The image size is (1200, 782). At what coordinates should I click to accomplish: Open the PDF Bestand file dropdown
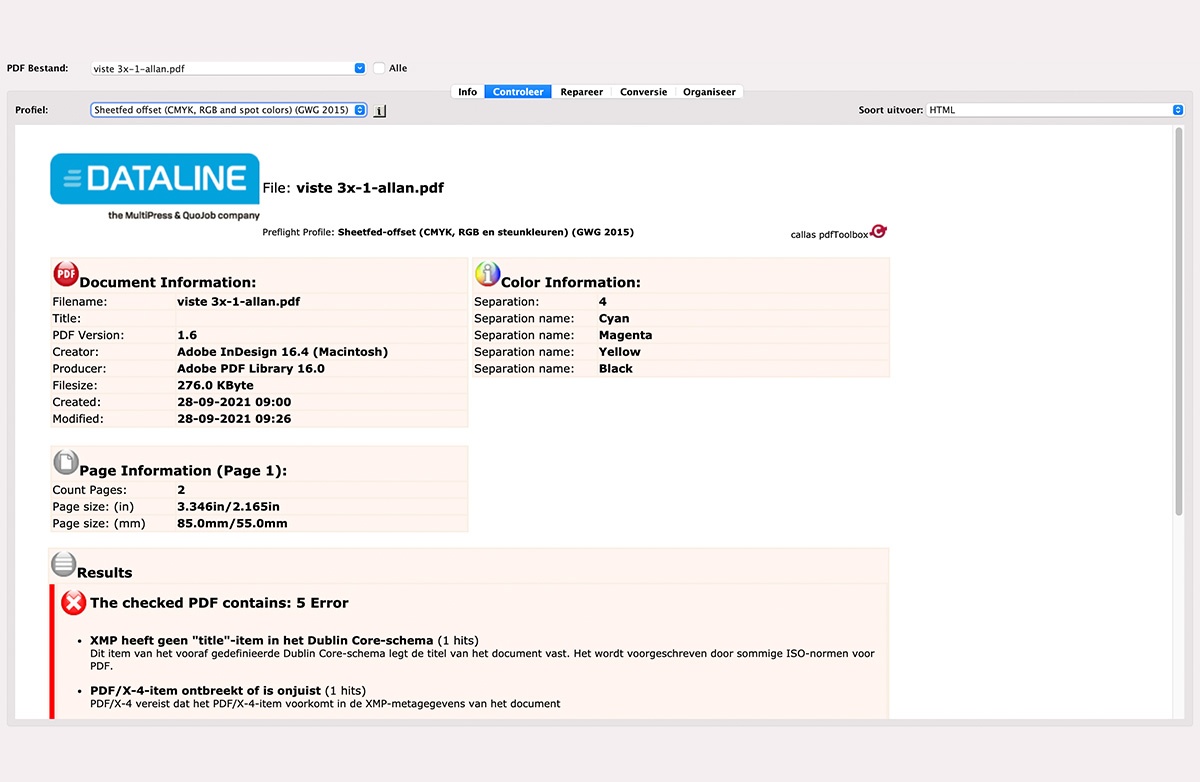click(x=228, y=68)
